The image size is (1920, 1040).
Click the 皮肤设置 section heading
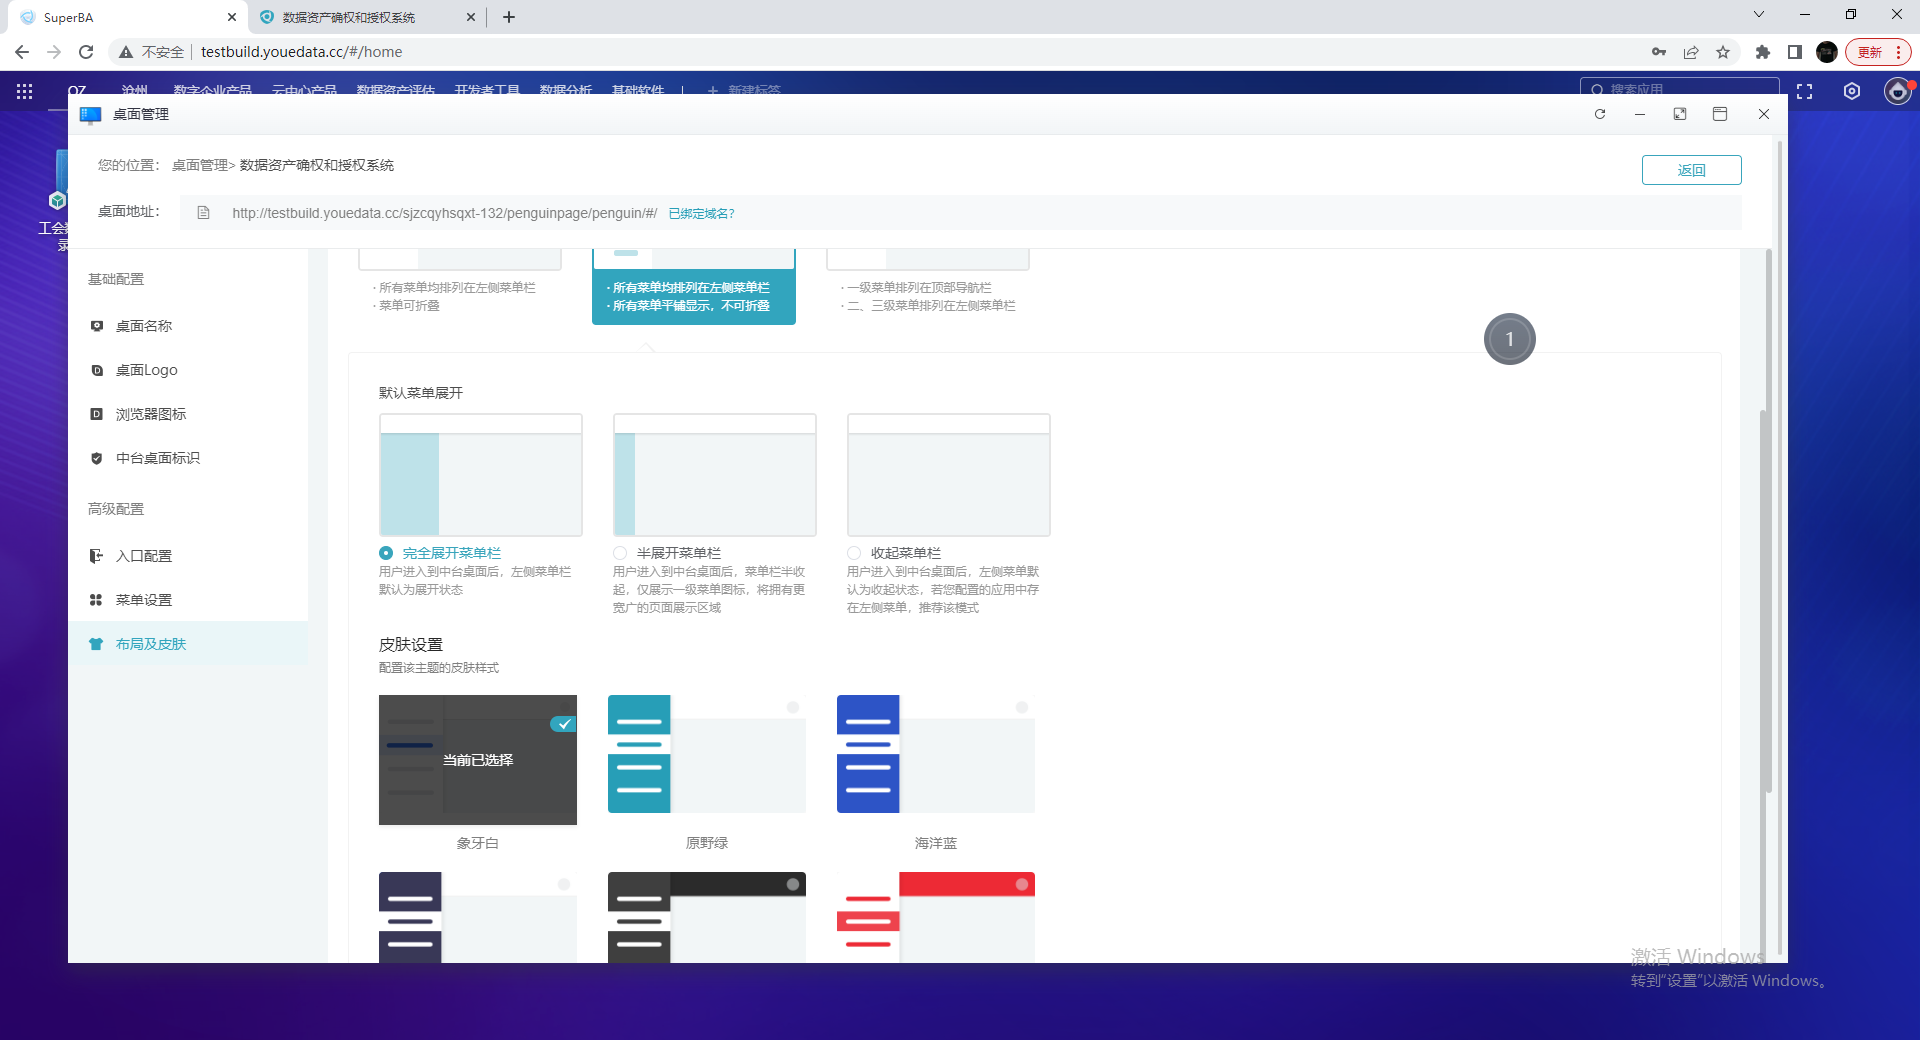click(x=411, y=645)
